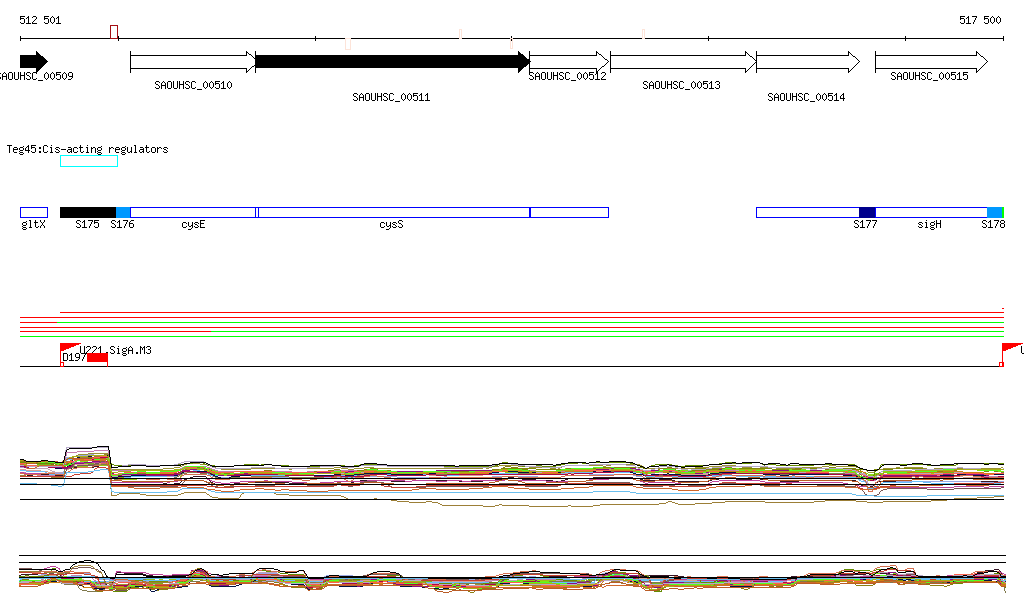Select the black S175 segment bar
Image resolution: width=1024 pixels, height=611 pixels.
click(88, 213)
